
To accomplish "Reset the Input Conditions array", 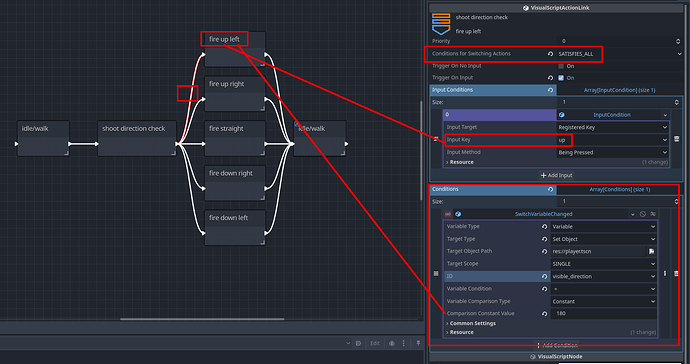I will pos(550,90).
